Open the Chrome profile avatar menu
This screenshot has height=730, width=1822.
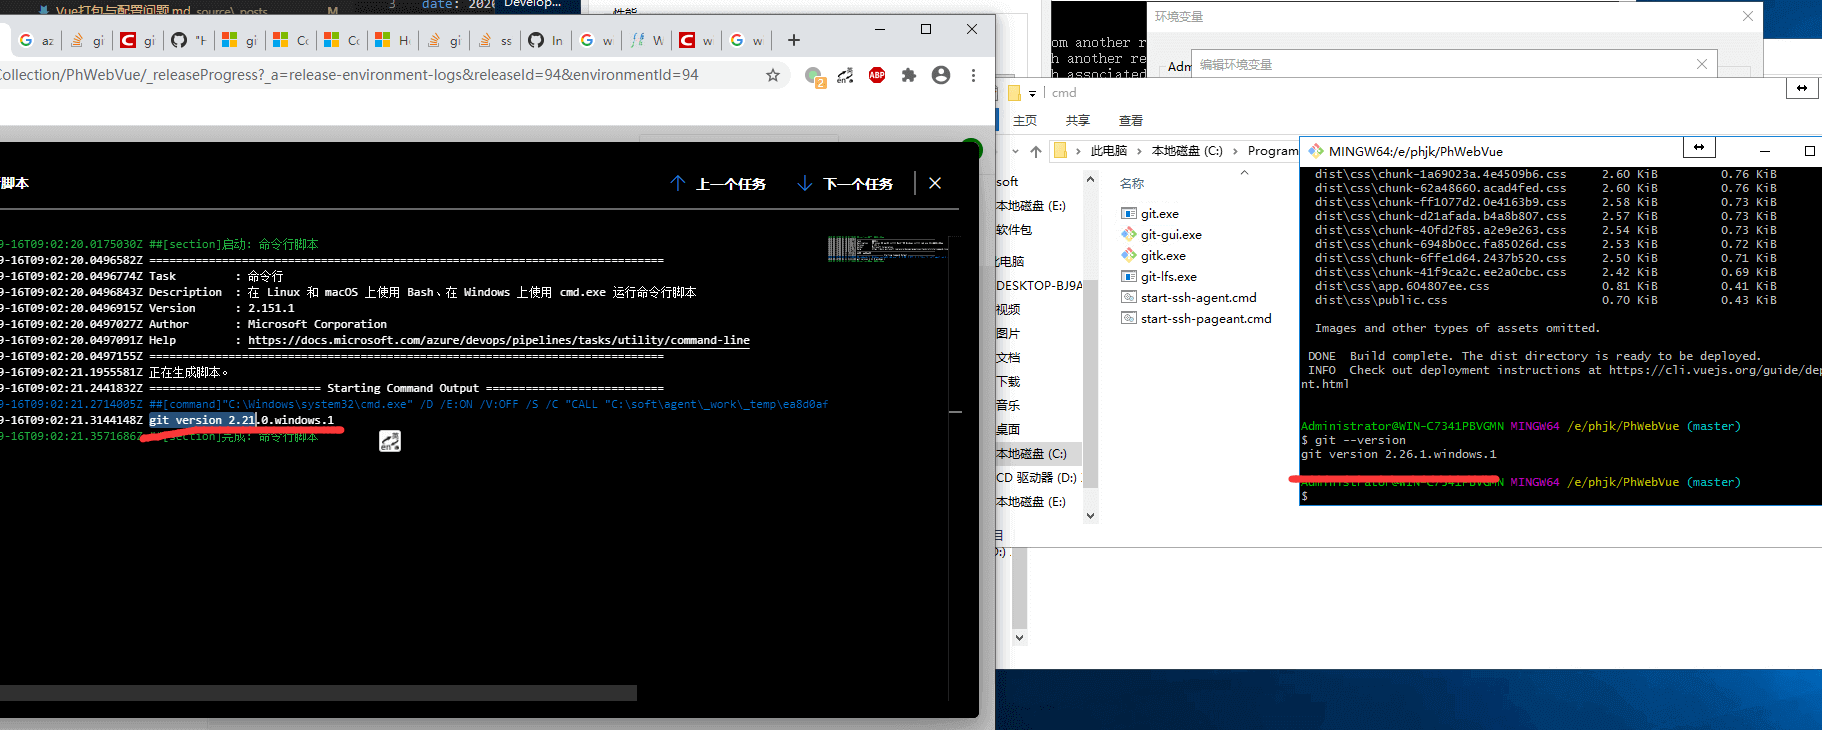pos(940,75)
